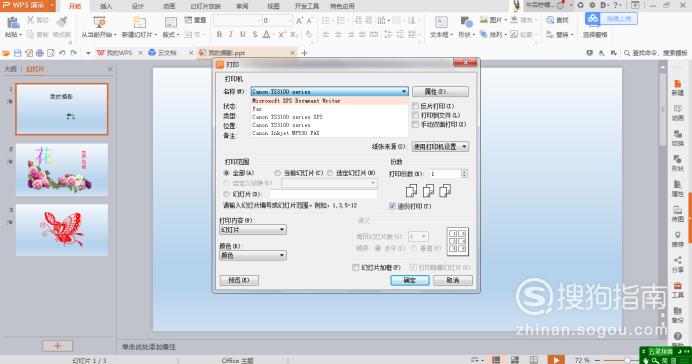
Task: Open the print content dropdown (幻灯片)
Action: [x=253, y=230]
